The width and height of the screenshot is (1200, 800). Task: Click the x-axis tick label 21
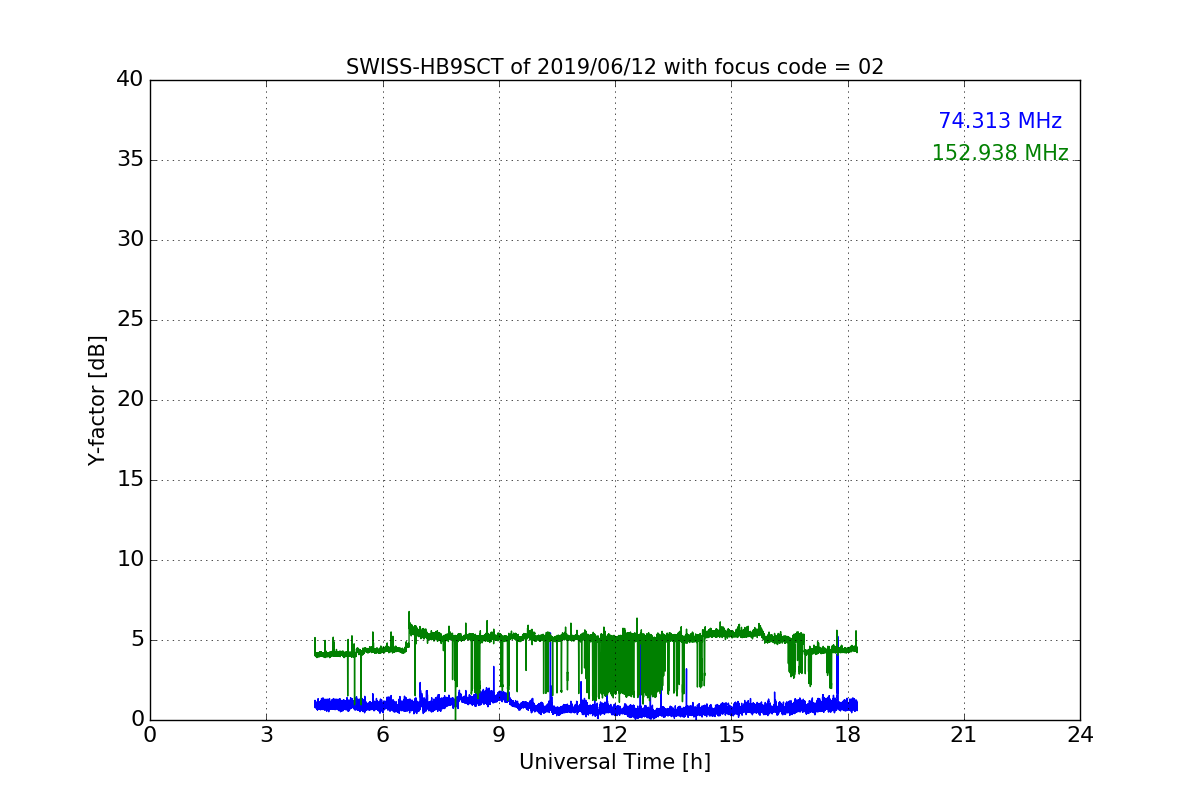[964, 735]
